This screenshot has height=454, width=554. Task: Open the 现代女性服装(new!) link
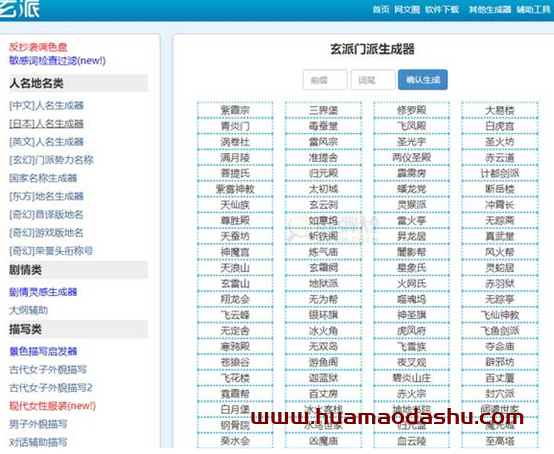53,406
